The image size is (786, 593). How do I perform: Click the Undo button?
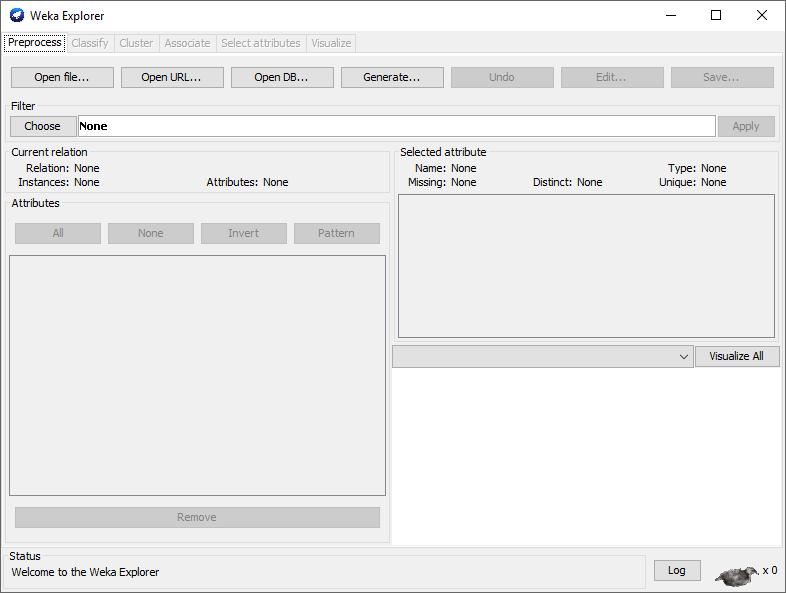coord(502,77)
